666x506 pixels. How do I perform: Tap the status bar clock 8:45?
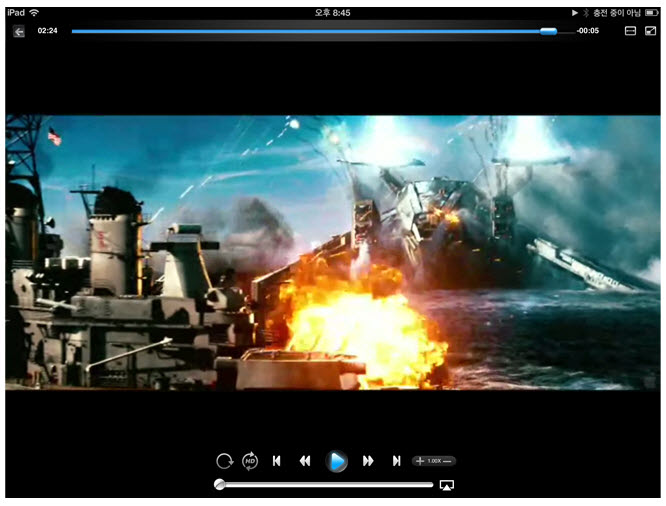[x=332, y=13]
